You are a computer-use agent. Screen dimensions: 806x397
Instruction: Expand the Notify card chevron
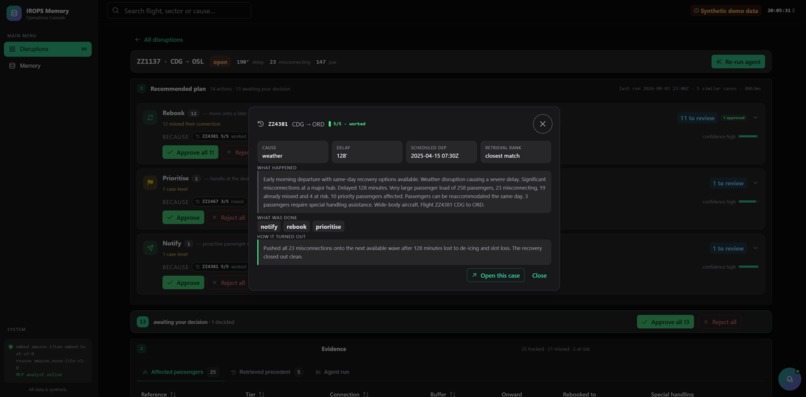pos(756,248)
